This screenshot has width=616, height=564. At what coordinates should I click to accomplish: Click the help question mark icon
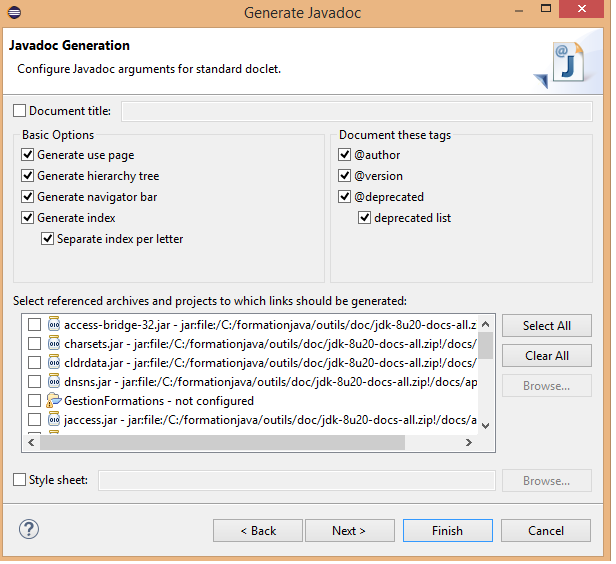[29, 530]
